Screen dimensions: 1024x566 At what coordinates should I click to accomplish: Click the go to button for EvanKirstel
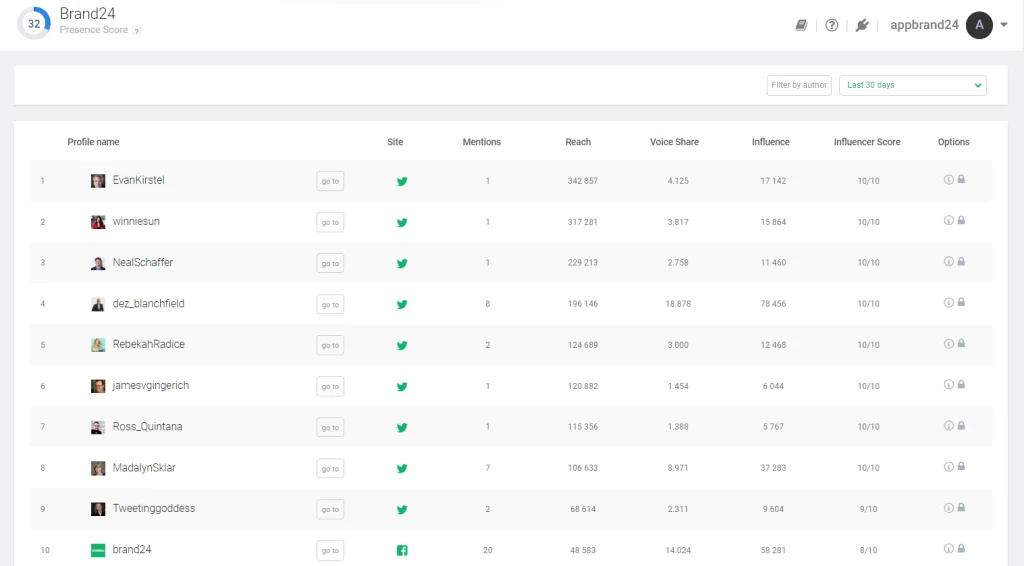point(330,181)
